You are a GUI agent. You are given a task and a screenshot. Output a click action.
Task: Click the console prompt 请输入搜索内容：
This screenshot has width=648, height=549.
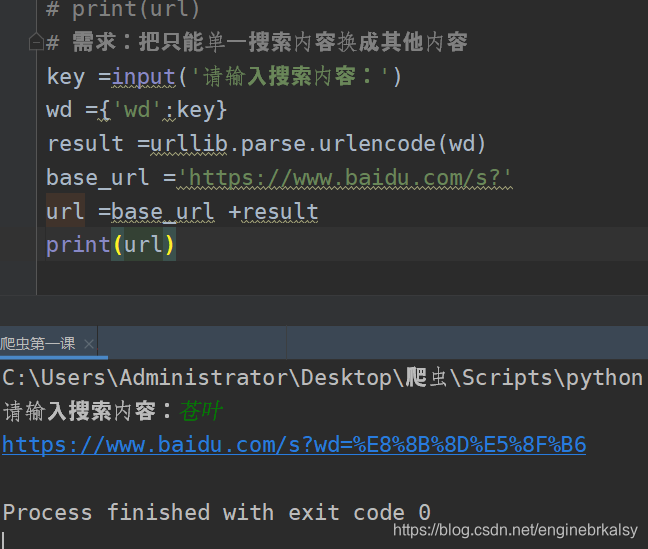[x=88, y=411]
